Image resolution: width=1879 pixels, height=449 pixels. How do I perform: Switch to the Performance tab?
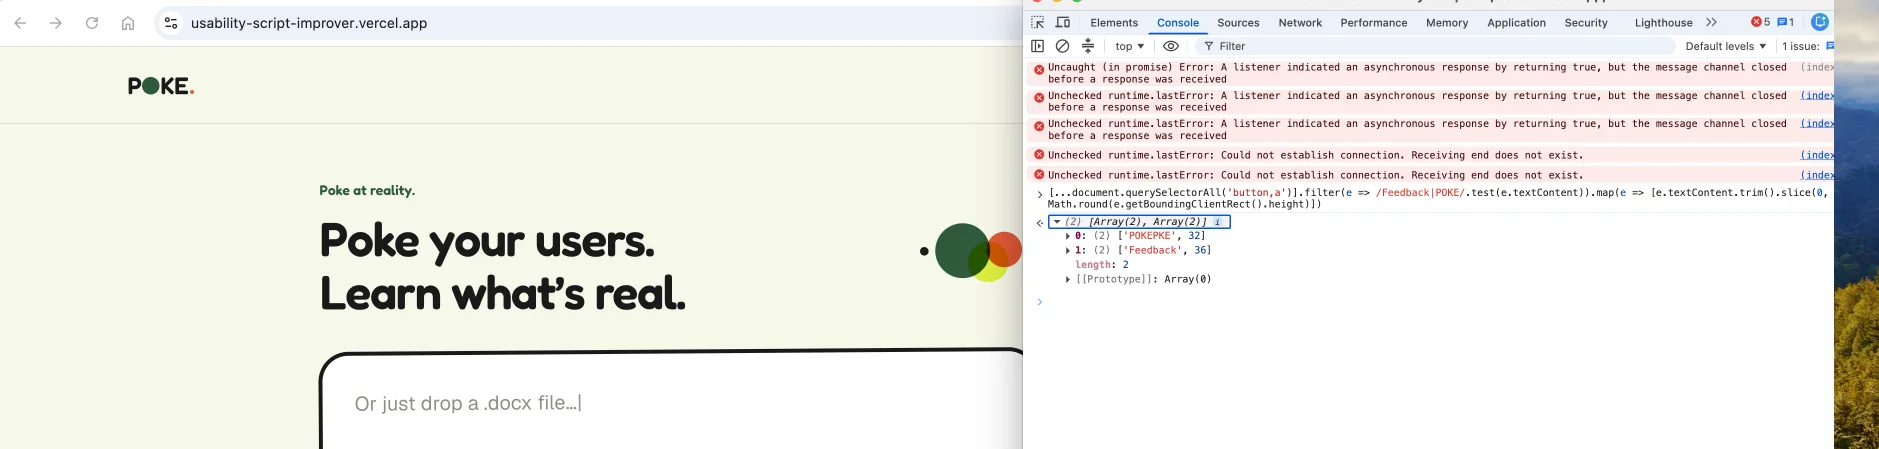pos(1373,22)
